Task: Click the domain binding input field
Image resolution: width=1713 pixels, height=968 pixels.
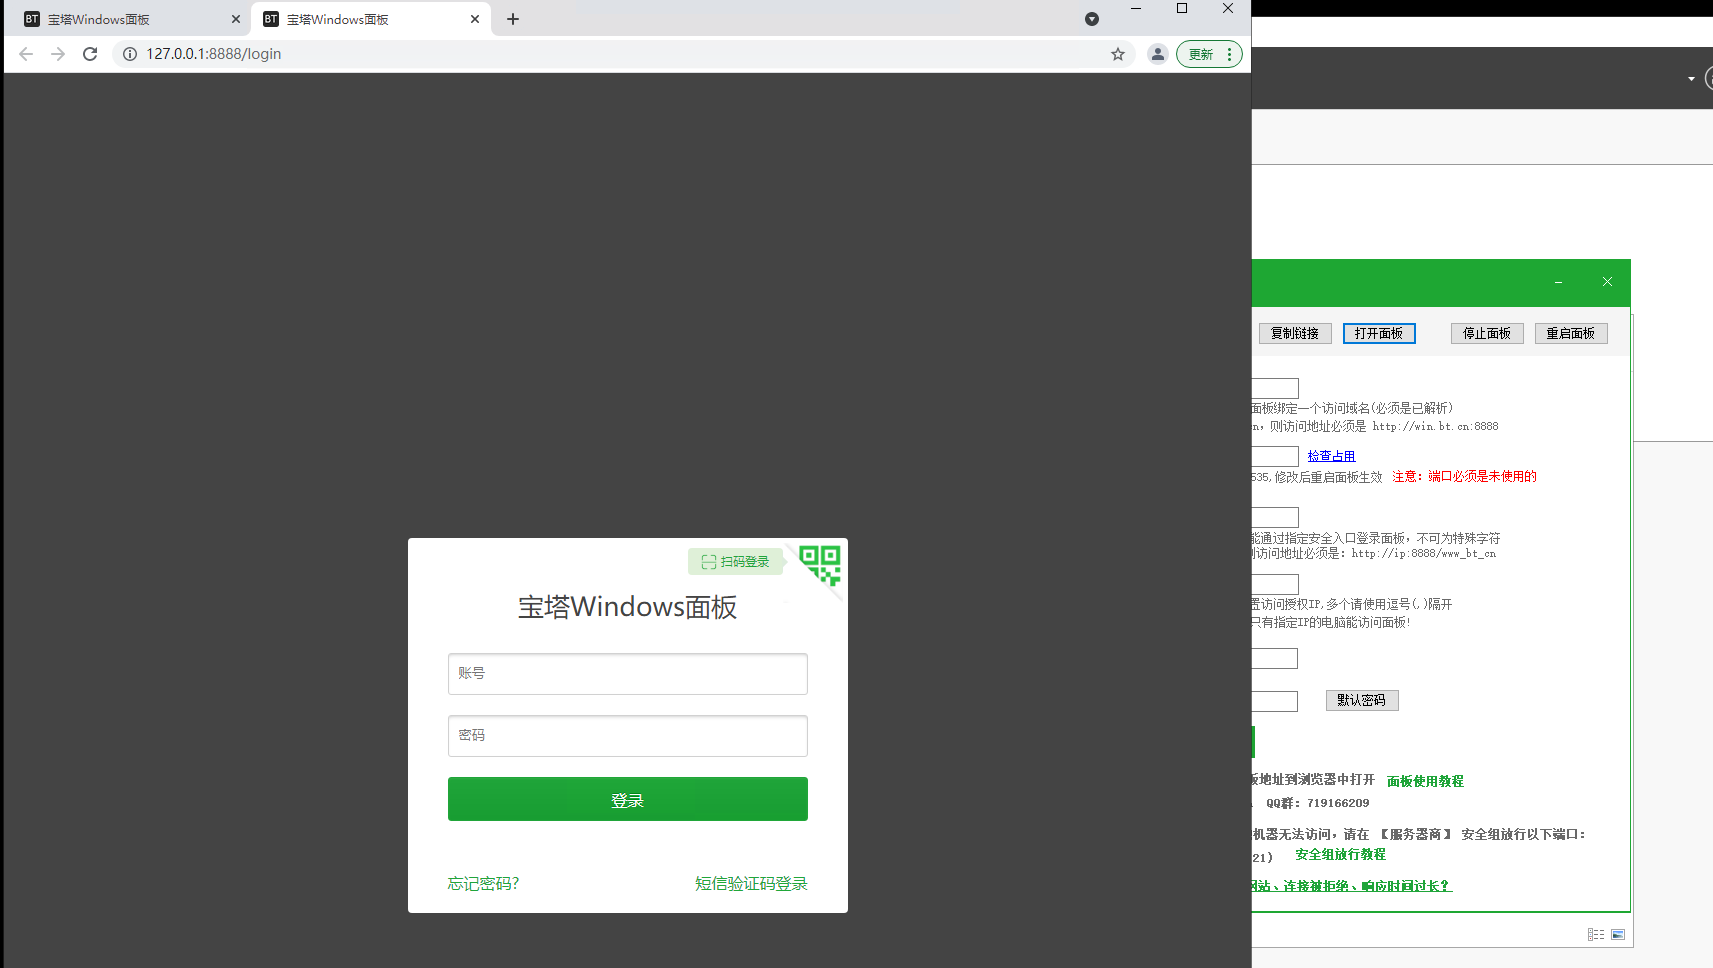Action: (x=1275, y=388)
